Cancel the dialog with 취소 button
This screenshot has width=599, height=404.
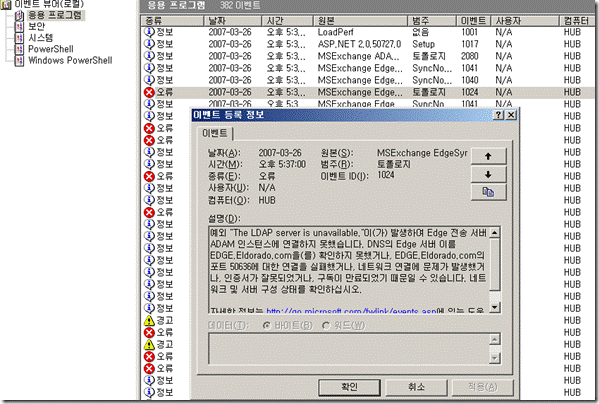click(x=416, y=387)
